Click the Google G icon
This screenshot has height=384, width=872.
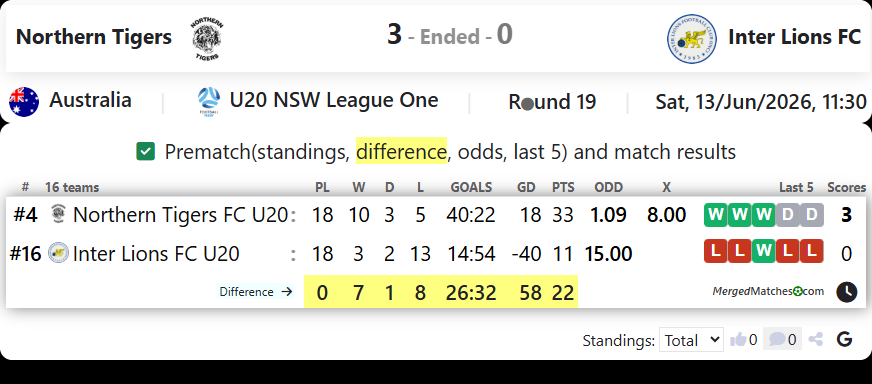pos(844,339)
